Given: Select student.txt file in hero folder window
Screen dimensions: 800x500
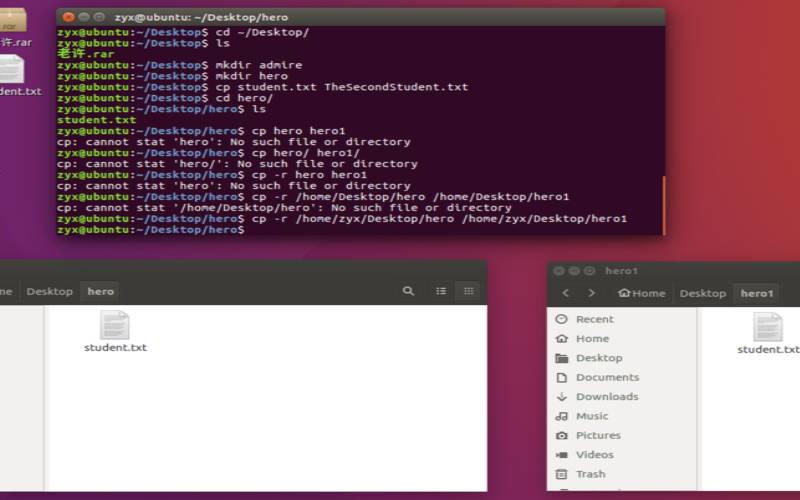Looking at the screenshot, I should pyautogui.click(x=115, y=331).
